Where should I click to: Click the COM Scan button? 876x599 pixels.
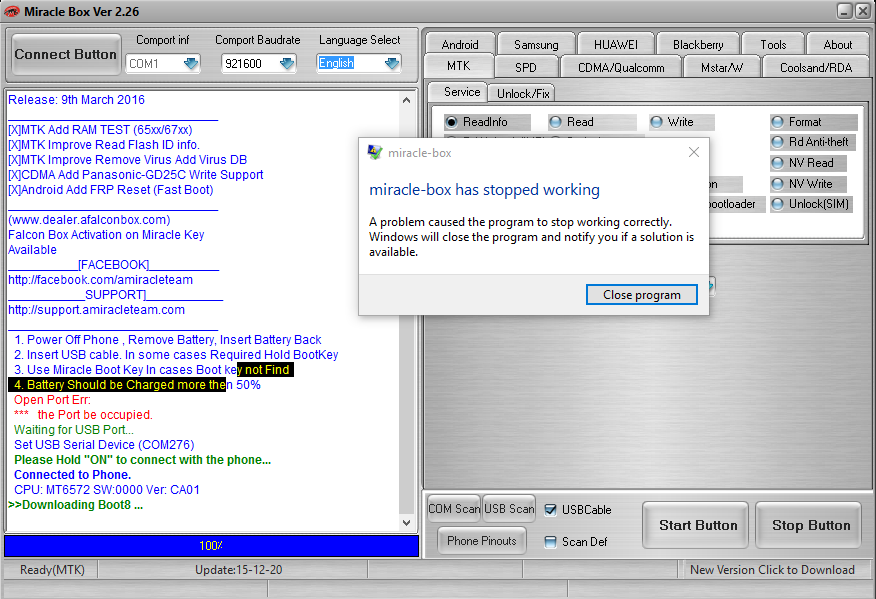coord(454,508)
